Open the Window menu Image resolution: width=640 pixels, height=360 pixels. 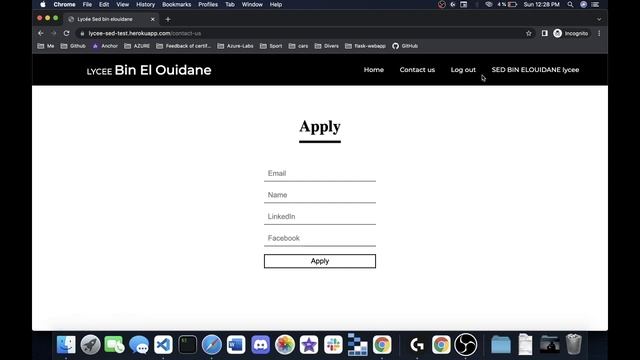[x=252, y=4]
